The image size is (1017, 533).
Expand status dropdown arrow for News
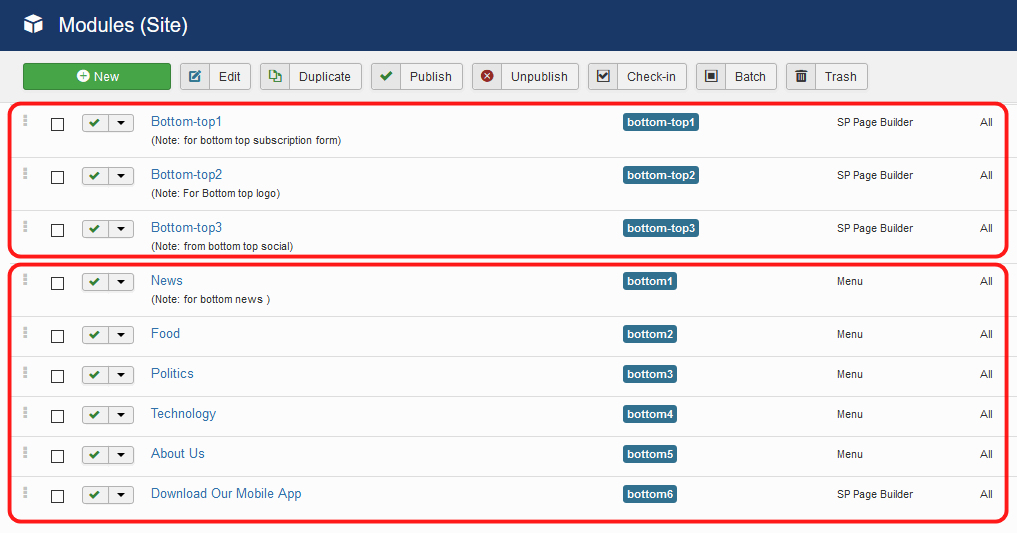pyautogui.click(x=121, y=283)
